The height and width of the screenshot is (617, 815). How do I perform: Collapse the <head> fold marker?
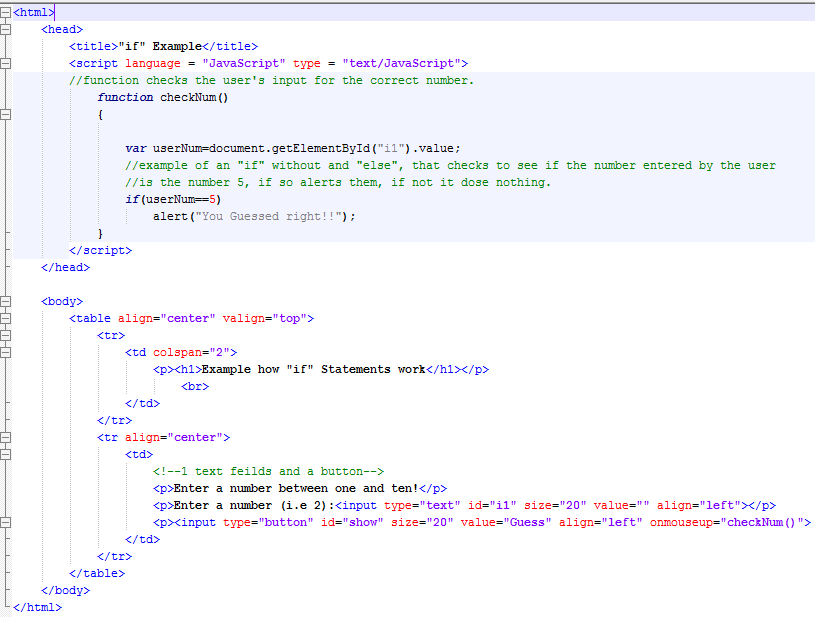[x=5, y=30]
